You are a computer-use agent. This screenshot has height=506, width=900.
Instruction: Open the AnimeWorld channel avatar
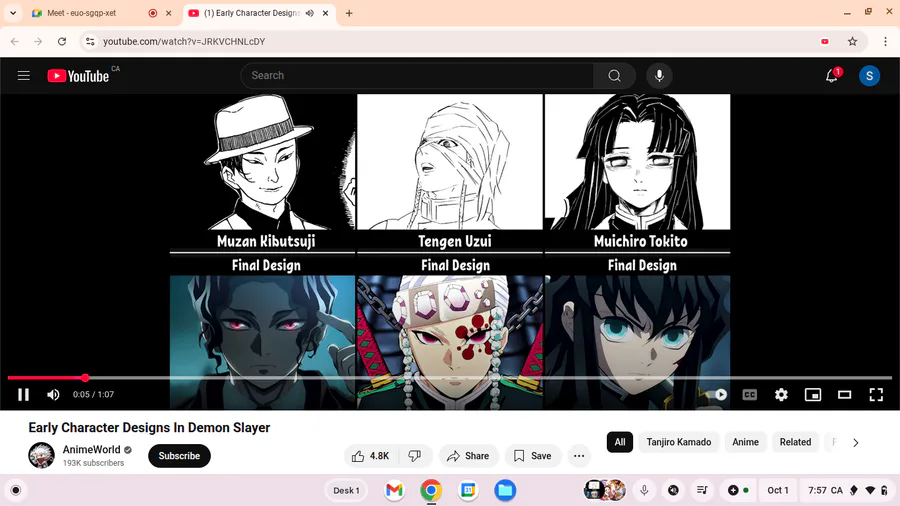41,456
